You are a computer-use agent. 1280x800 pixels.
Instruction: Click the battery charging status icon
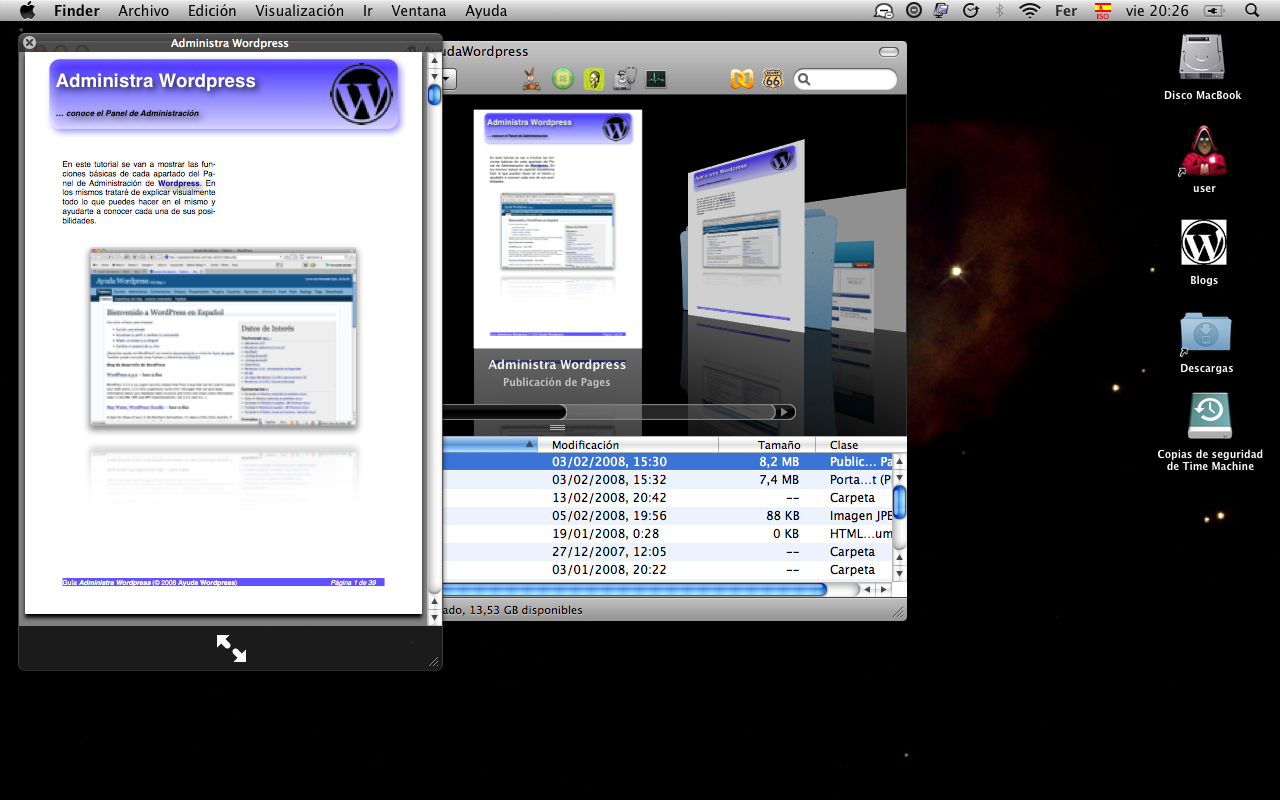[x=1215, y=11]
